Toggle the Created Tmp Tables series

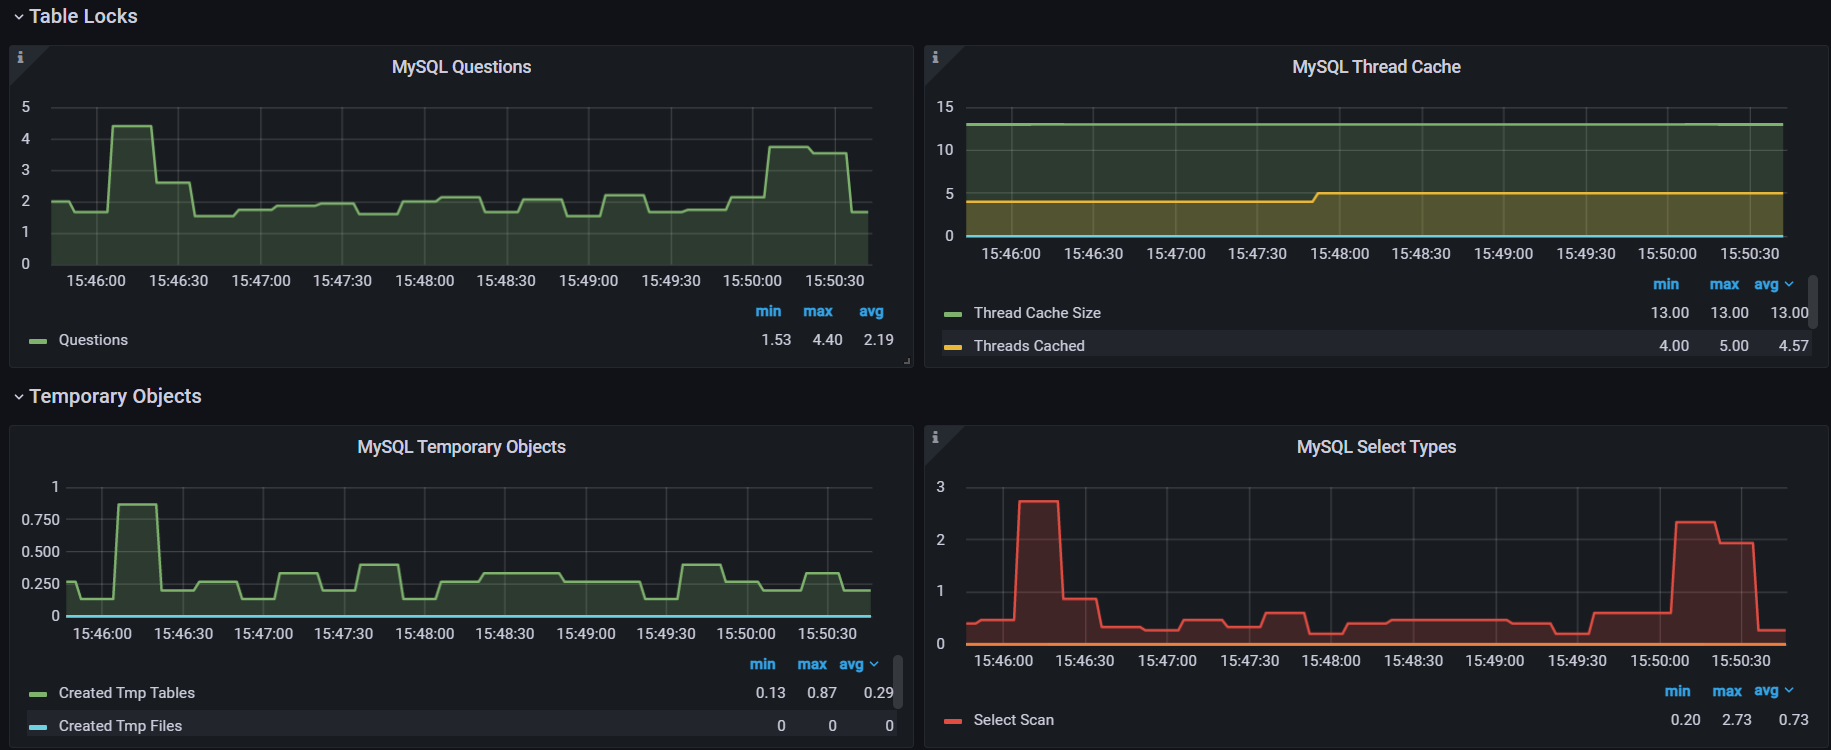[126, 693]
